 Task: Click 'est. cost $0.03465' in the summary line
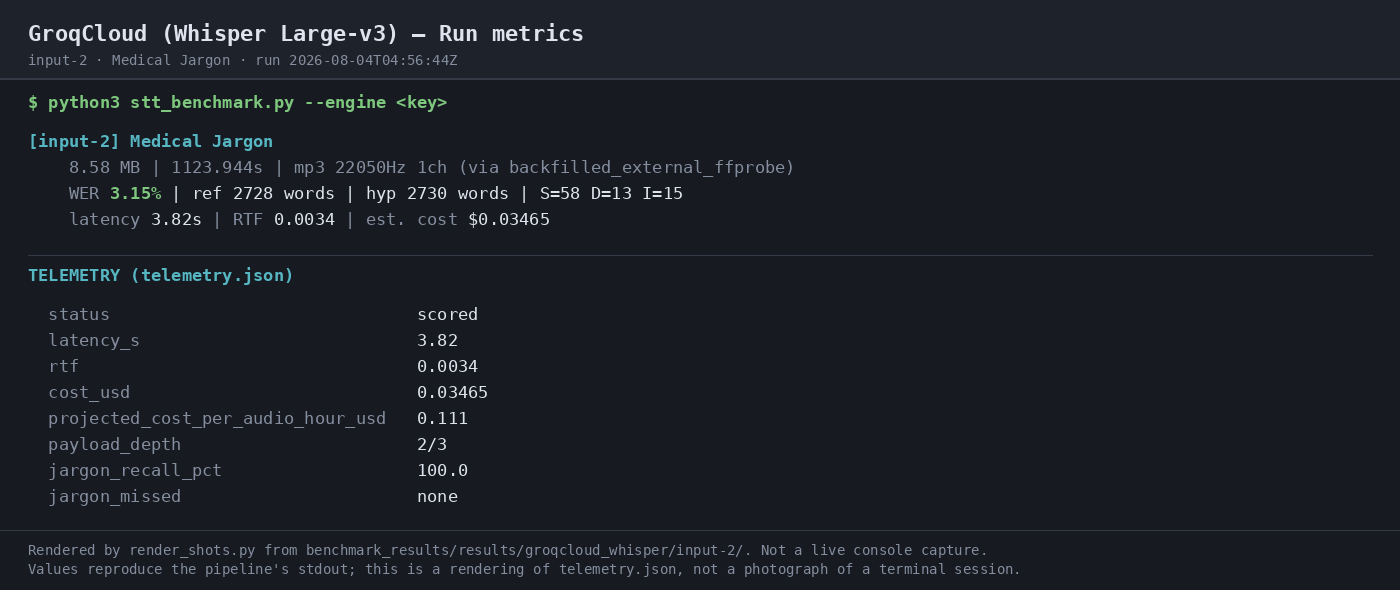tap(458, 220)
